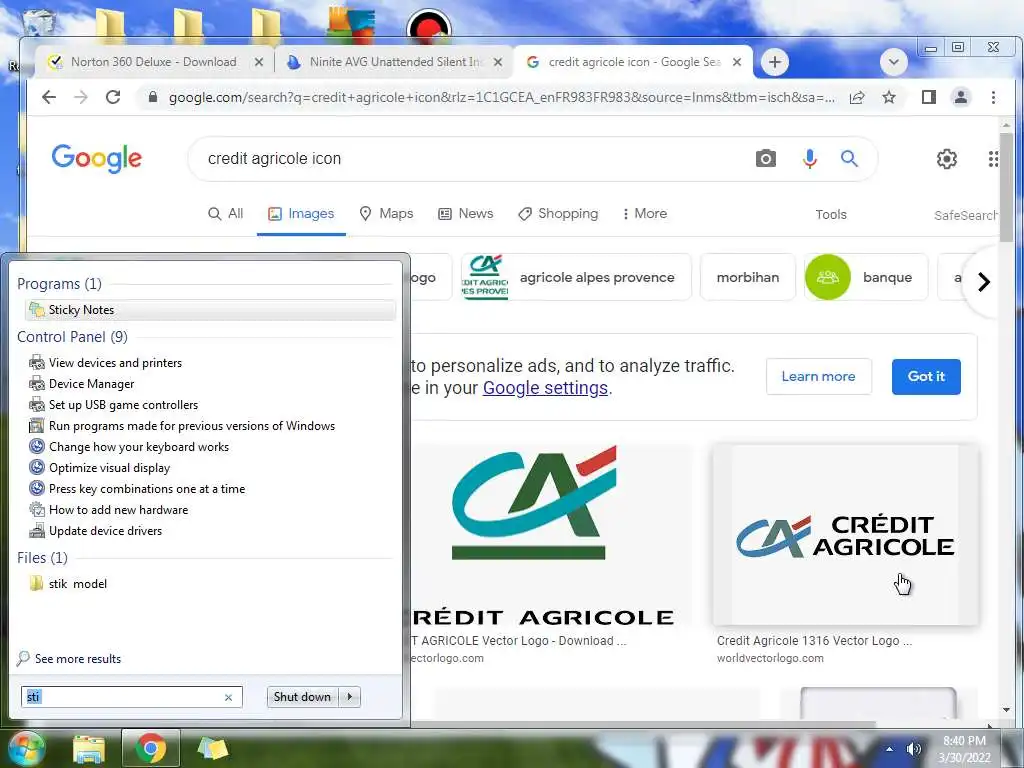The width and height of the screenshot is (1024, 768).
Task: Open How to add new hardware
Action: [118, 509]
